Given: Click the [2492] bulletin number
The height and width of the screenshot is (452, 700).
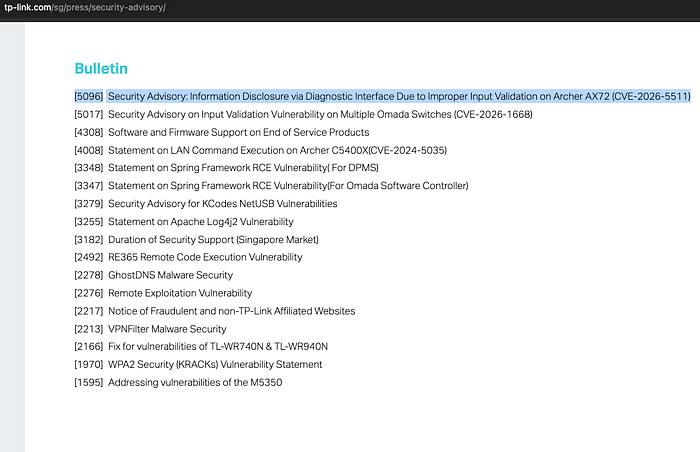Looking at the screenshot, I should pos(88,257).
